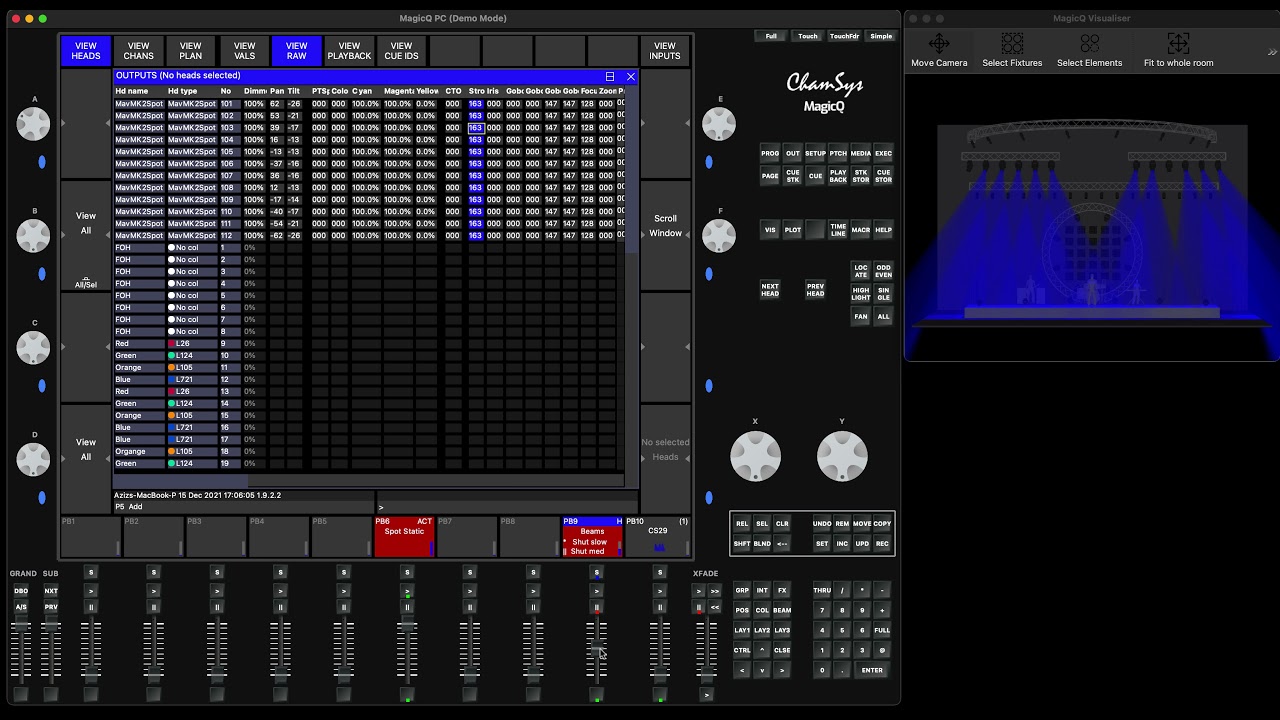
Task: Click the FAN button
Action: (861, 317)
